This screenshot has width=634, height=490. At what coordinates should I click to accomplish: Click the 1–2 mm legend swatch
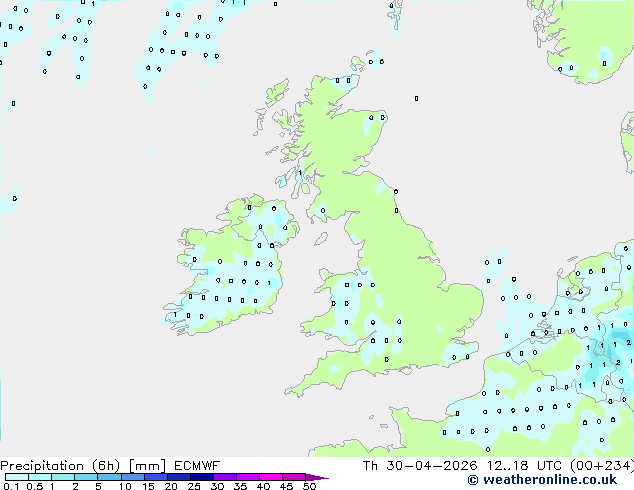pyautogui.click(x=63, y=477)
